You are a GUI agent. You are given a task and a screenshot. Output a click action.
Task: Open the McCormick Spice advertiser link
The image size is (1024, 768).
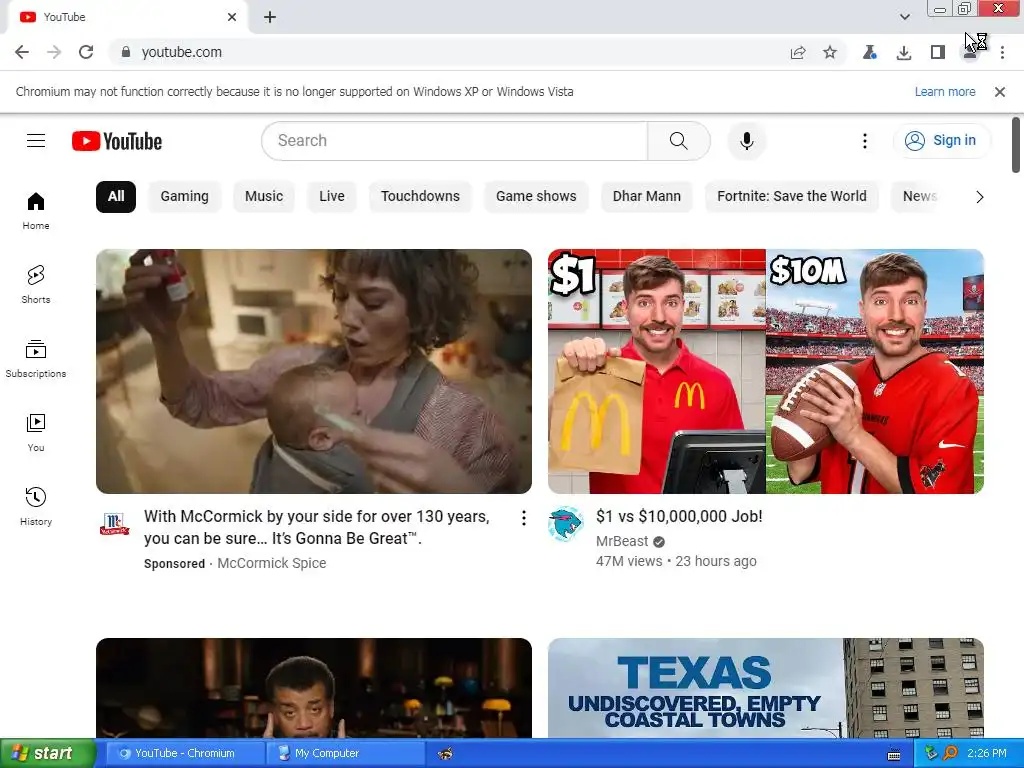pos(272,563)
